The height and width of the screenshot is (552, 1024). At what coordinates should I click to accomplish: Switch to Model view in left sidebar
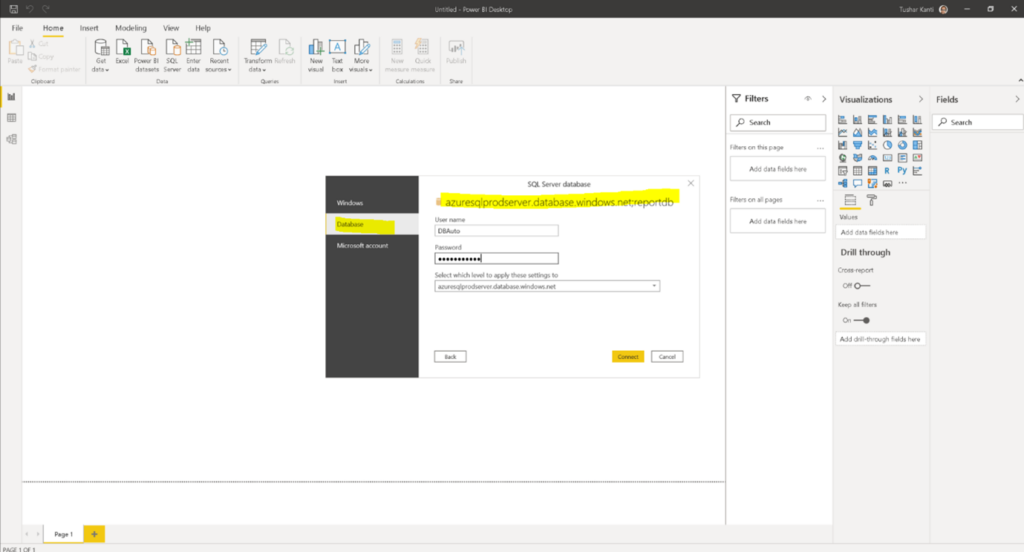(11, 139)
